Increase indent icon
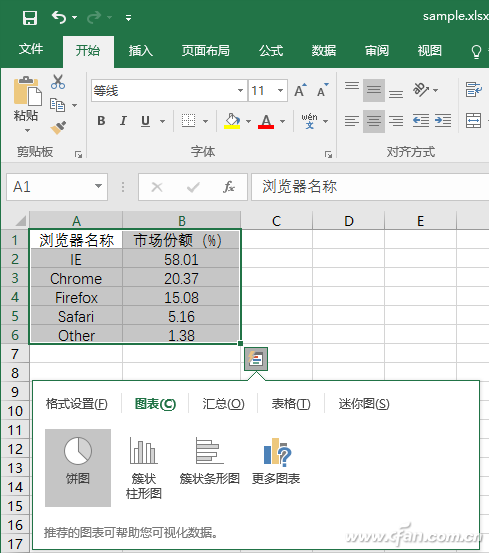This screenshot has width=489, height=553. [443, 121]
